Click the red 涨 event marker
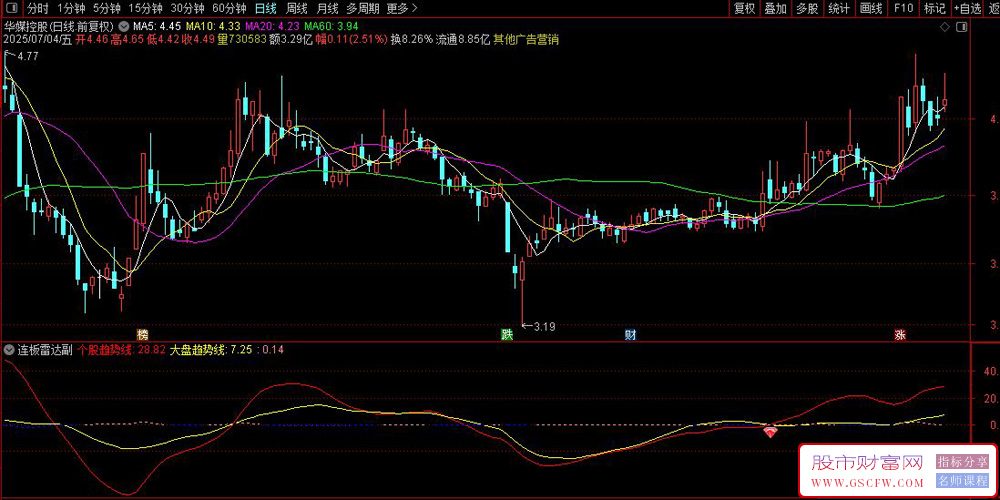Screen dimensions: 1000x500 pos(901,335)
